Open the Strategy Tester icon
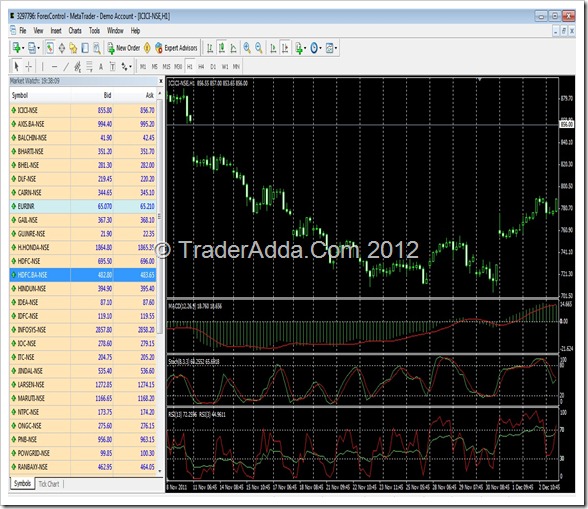Screen dimensions: 588x509 (97, 48)
